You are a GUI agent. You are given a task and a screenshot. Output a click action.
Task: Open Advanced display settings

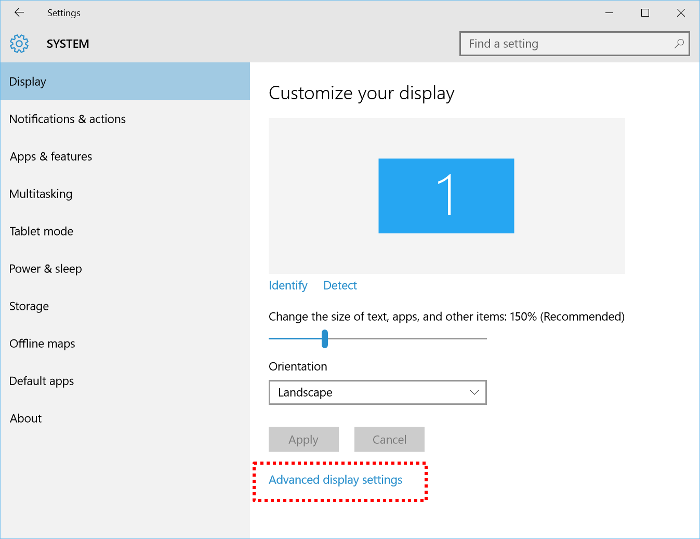click(x=336, y=480)
